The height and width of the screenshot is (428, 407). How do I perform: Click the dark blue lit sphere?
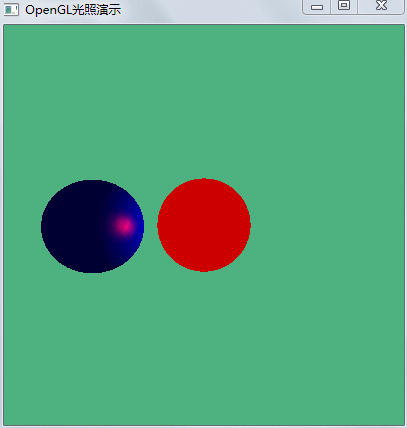click(x=92, y=226)
